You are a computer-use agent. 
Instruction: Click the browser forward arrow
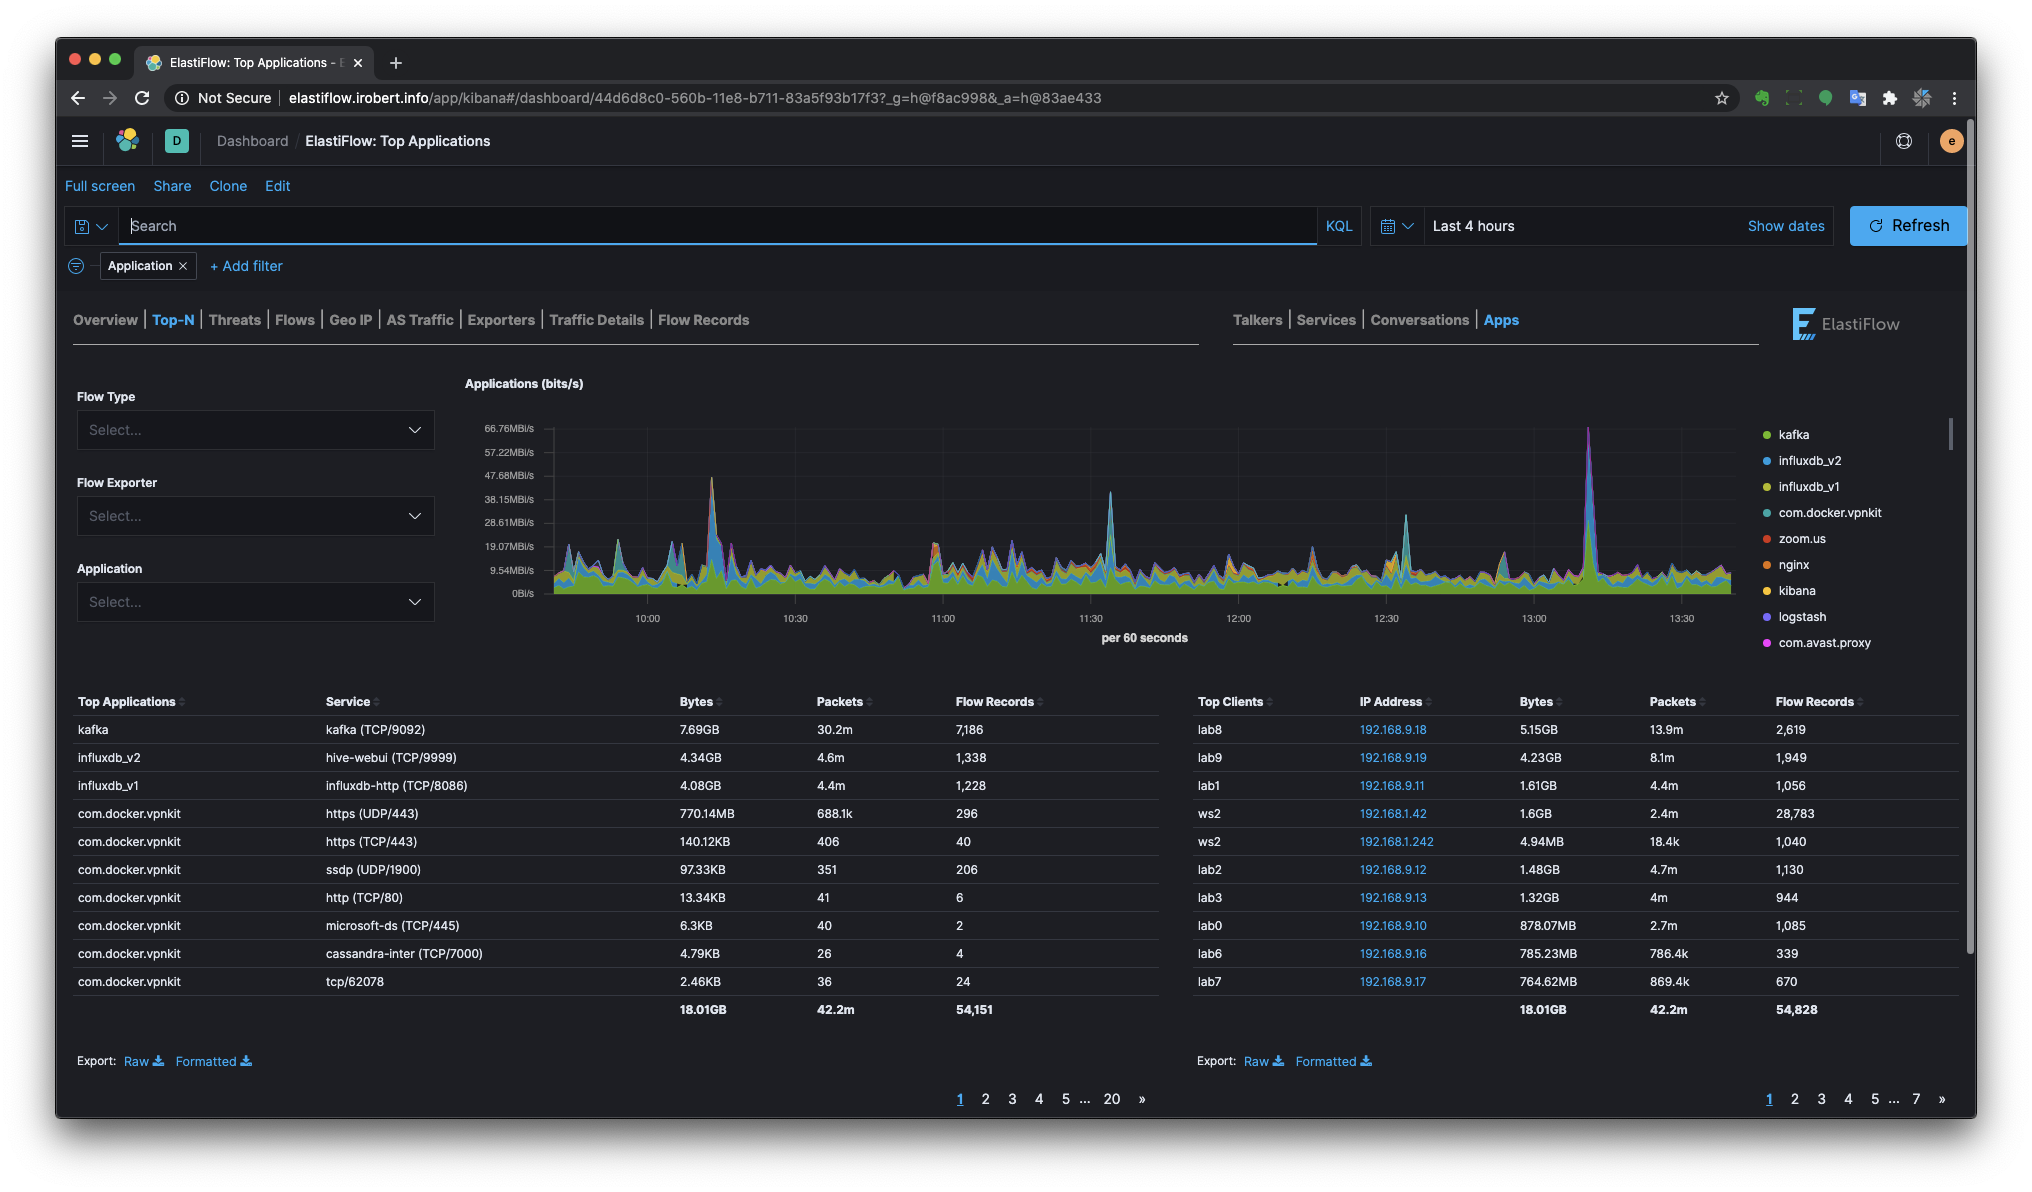pyautogui.click(x=110, y=98)
